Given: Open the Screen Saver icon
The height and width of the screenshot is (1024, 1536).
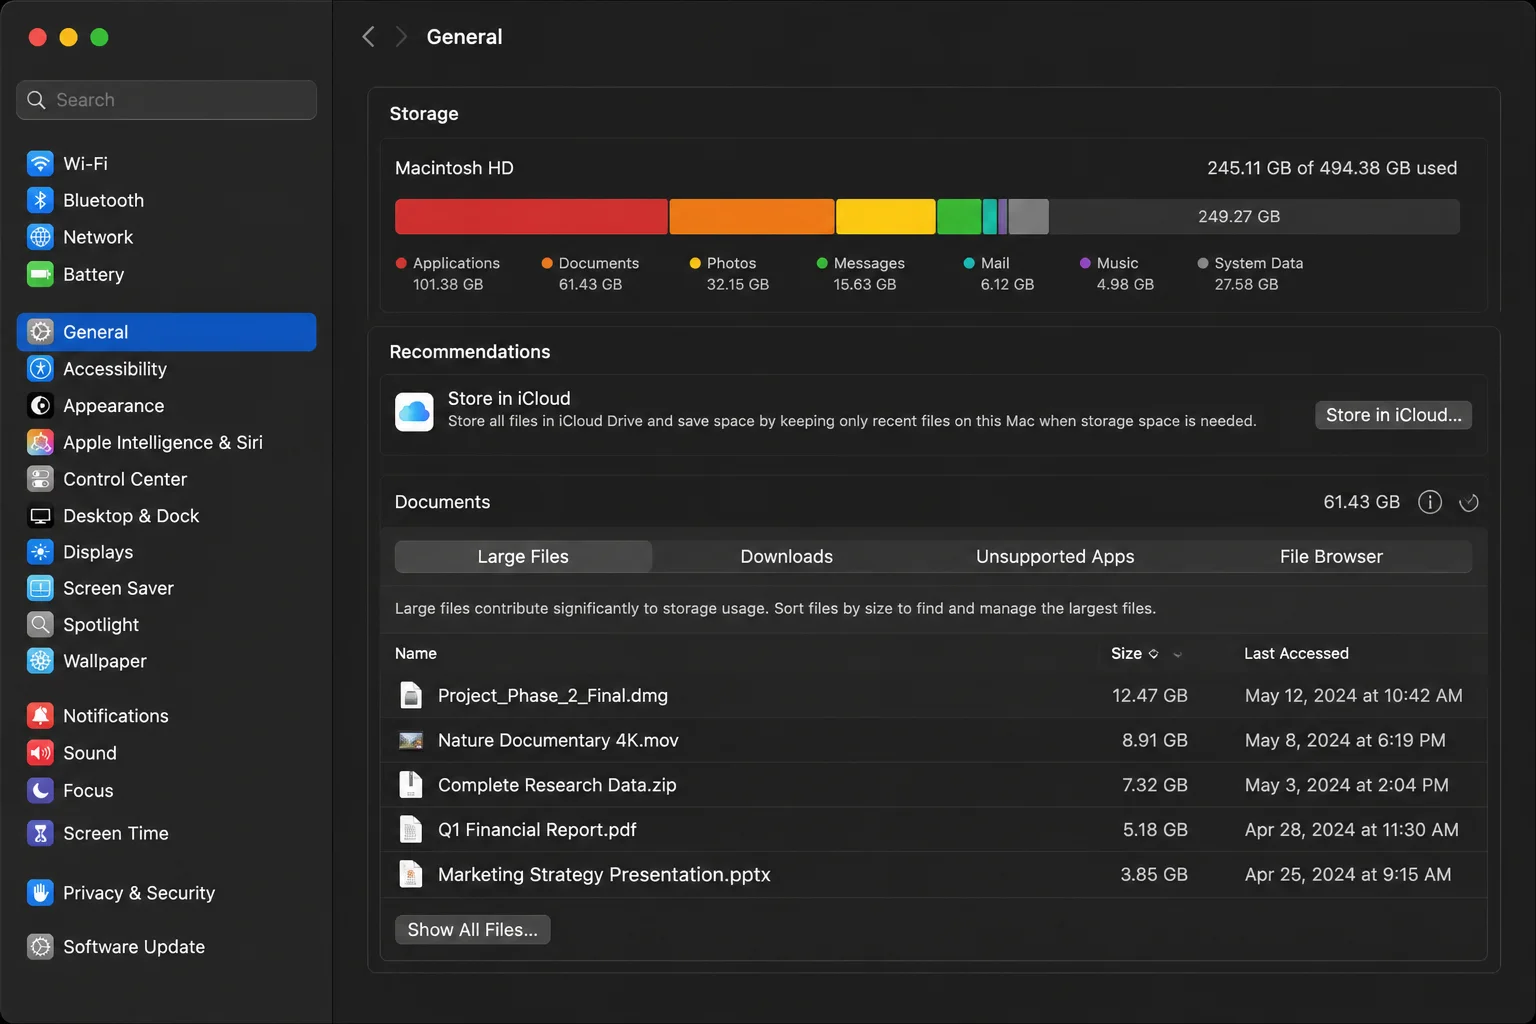Looking at the screenshot, I should [x=40, y=588].
